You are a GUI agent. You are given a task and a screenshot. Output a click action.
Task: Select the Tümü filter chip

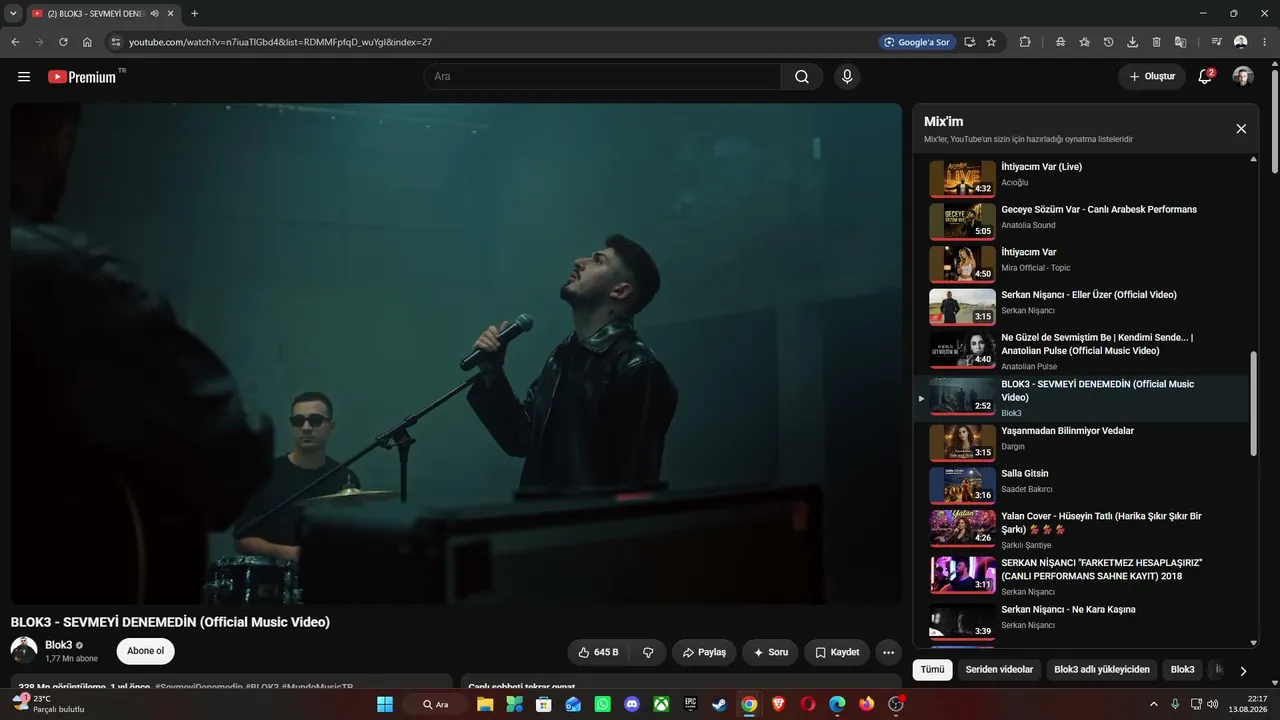click(x=932, y=670)
